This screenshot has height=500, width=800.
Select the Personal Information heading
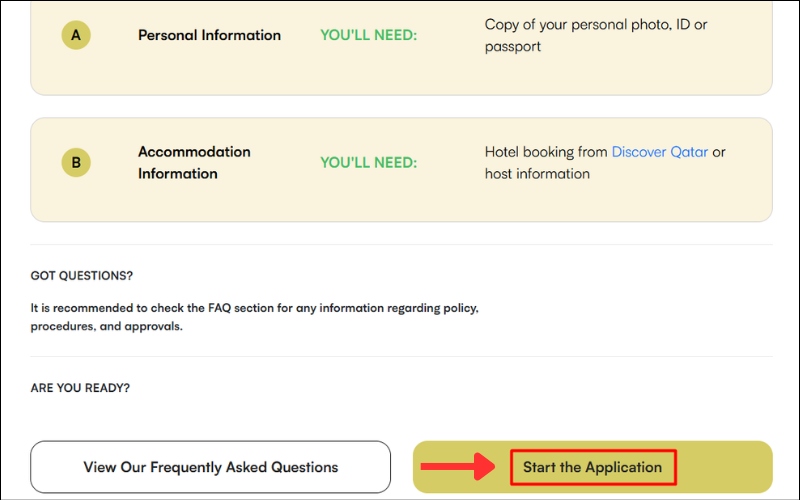click(209, 35)
